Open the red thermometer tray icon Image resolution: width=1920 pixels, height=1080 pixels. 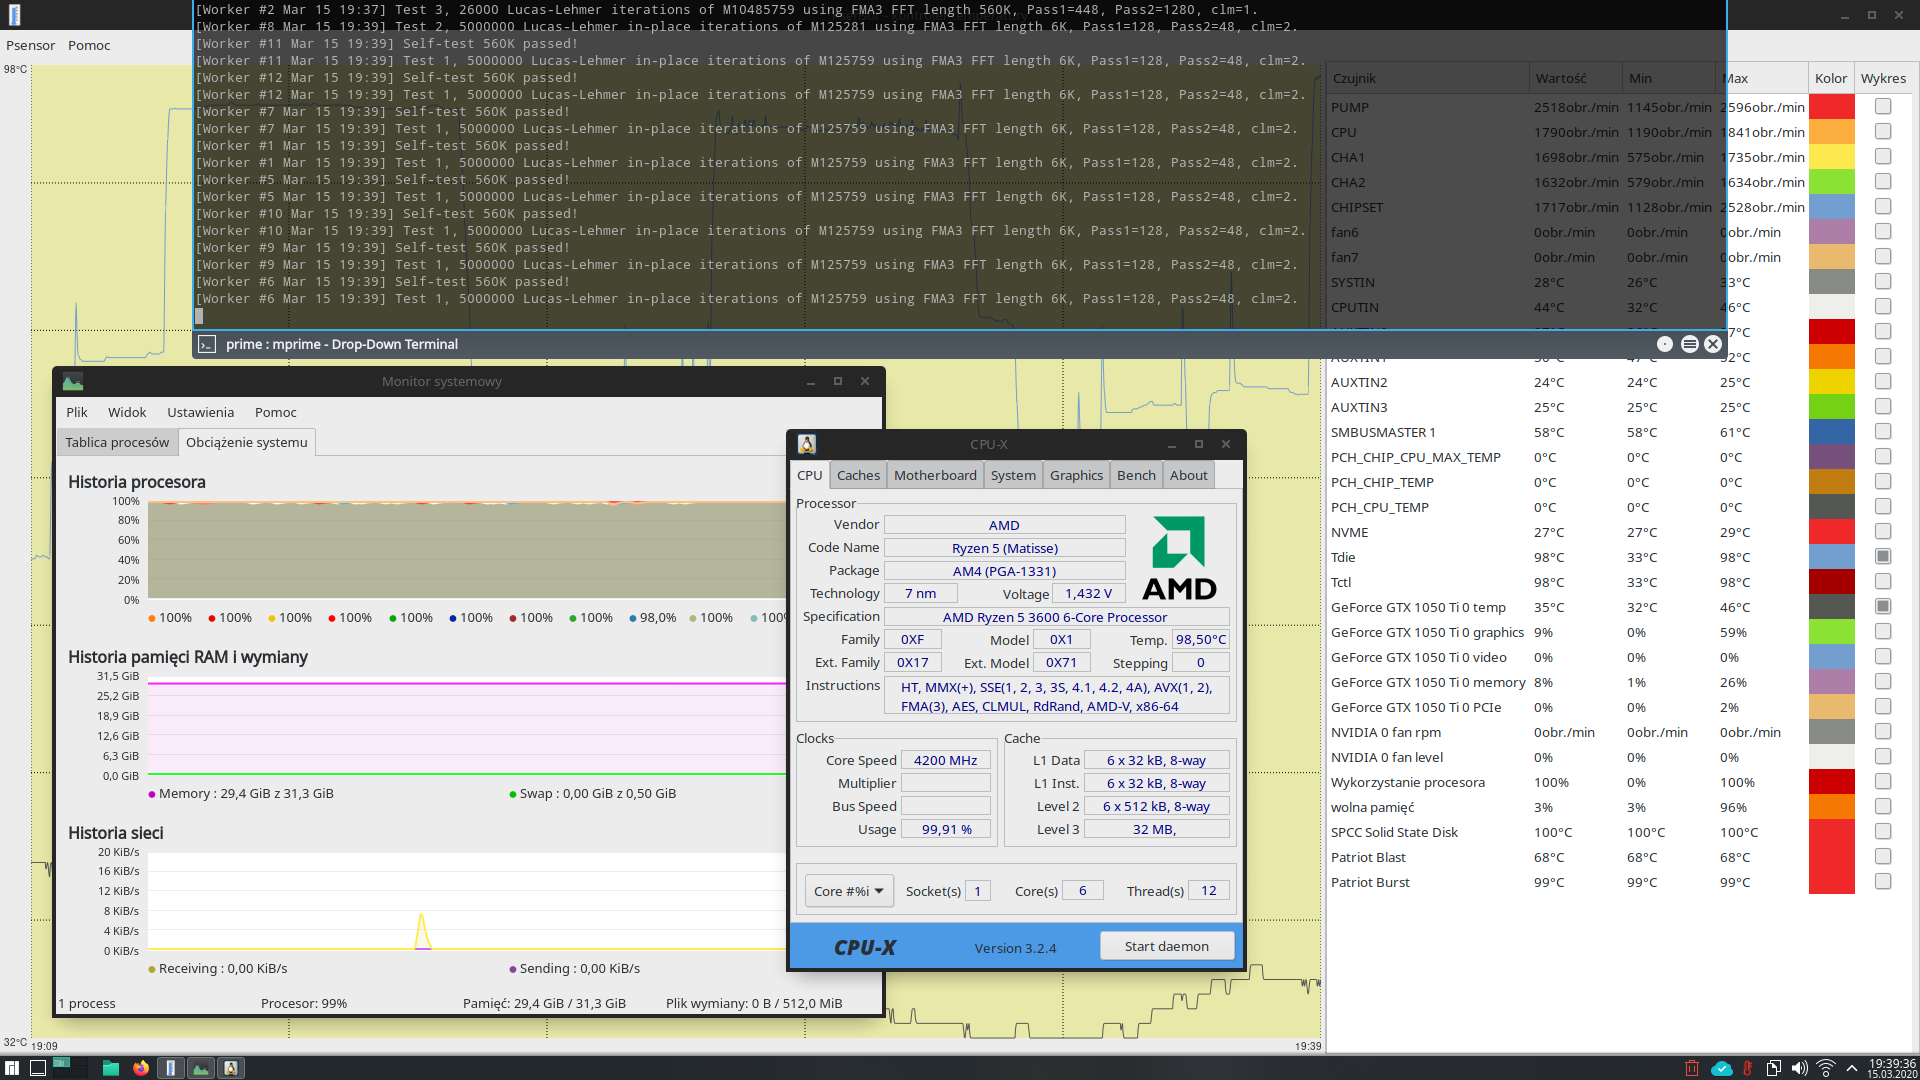click(1747, 1068)
